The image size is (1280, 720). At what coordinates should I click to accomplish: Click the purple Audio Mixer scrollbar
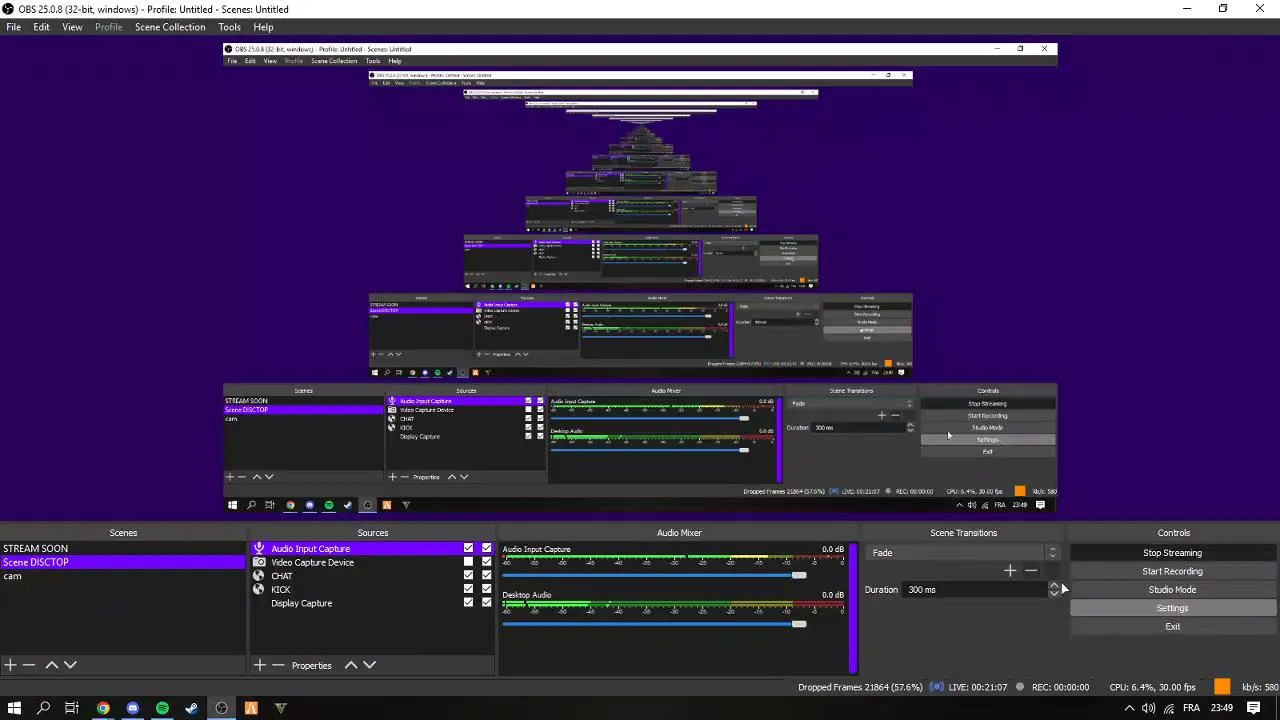853,608
